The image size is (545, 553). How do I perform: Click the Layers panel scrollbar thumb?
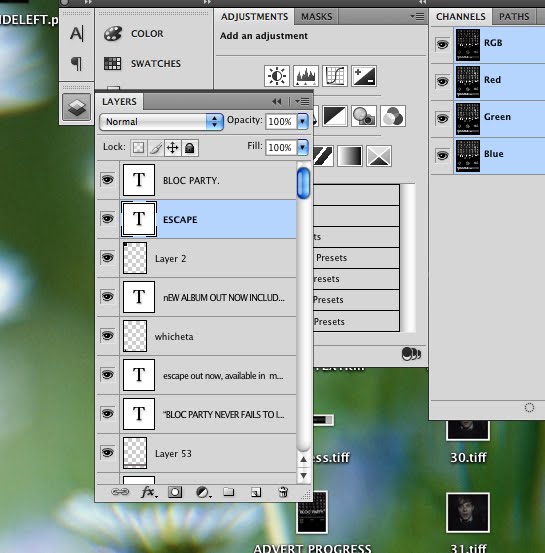coord(303,183)
